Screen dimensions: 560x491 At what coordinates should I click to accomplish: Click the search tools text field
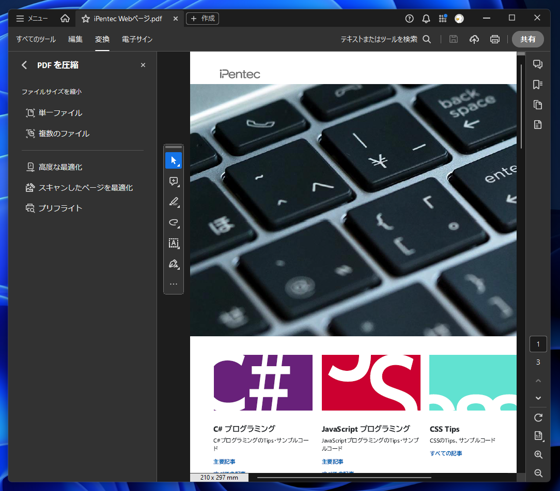385,39
